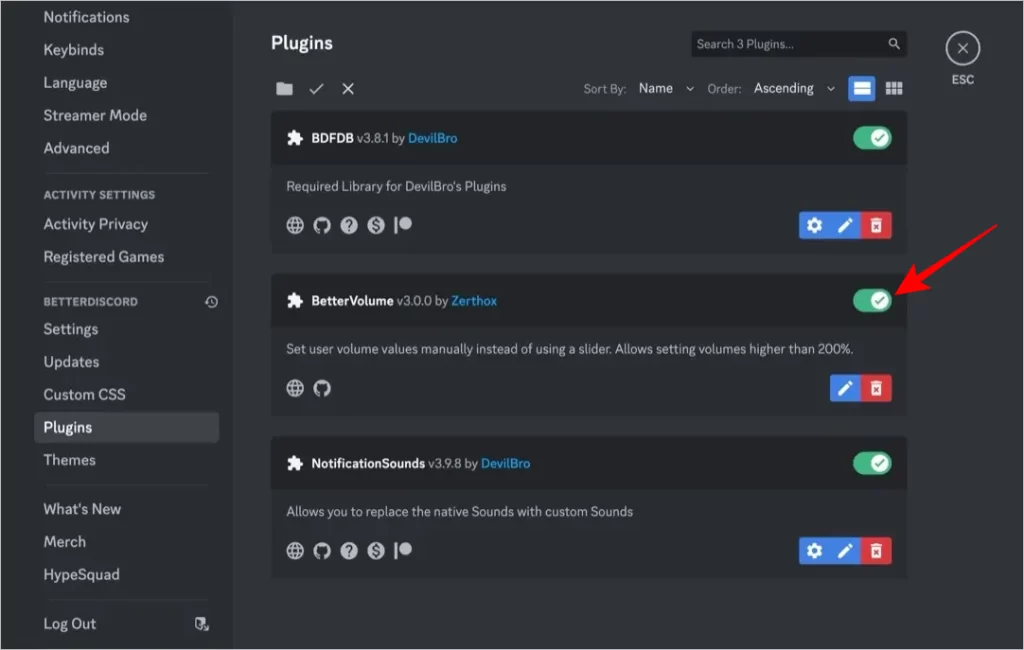Open BetterVolume GitHub source icon

tap(322, 388)
